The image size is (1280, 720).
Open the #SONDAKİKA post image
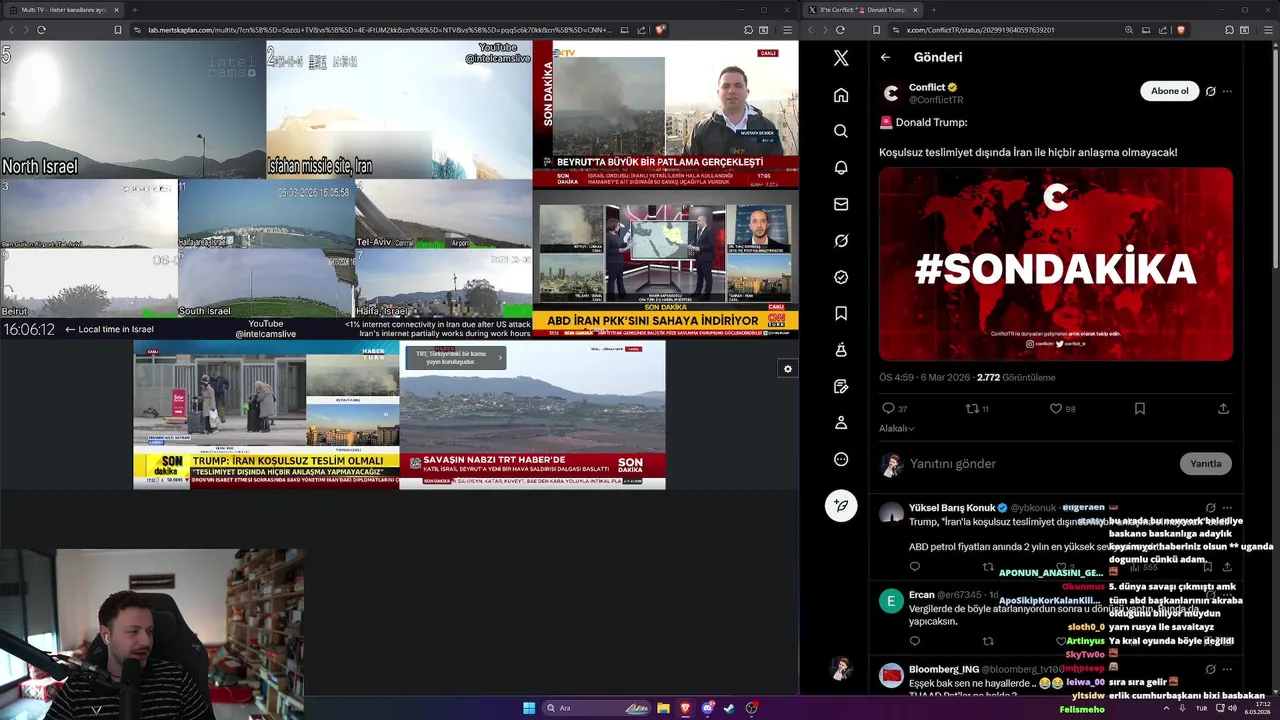coord(1056,264)
